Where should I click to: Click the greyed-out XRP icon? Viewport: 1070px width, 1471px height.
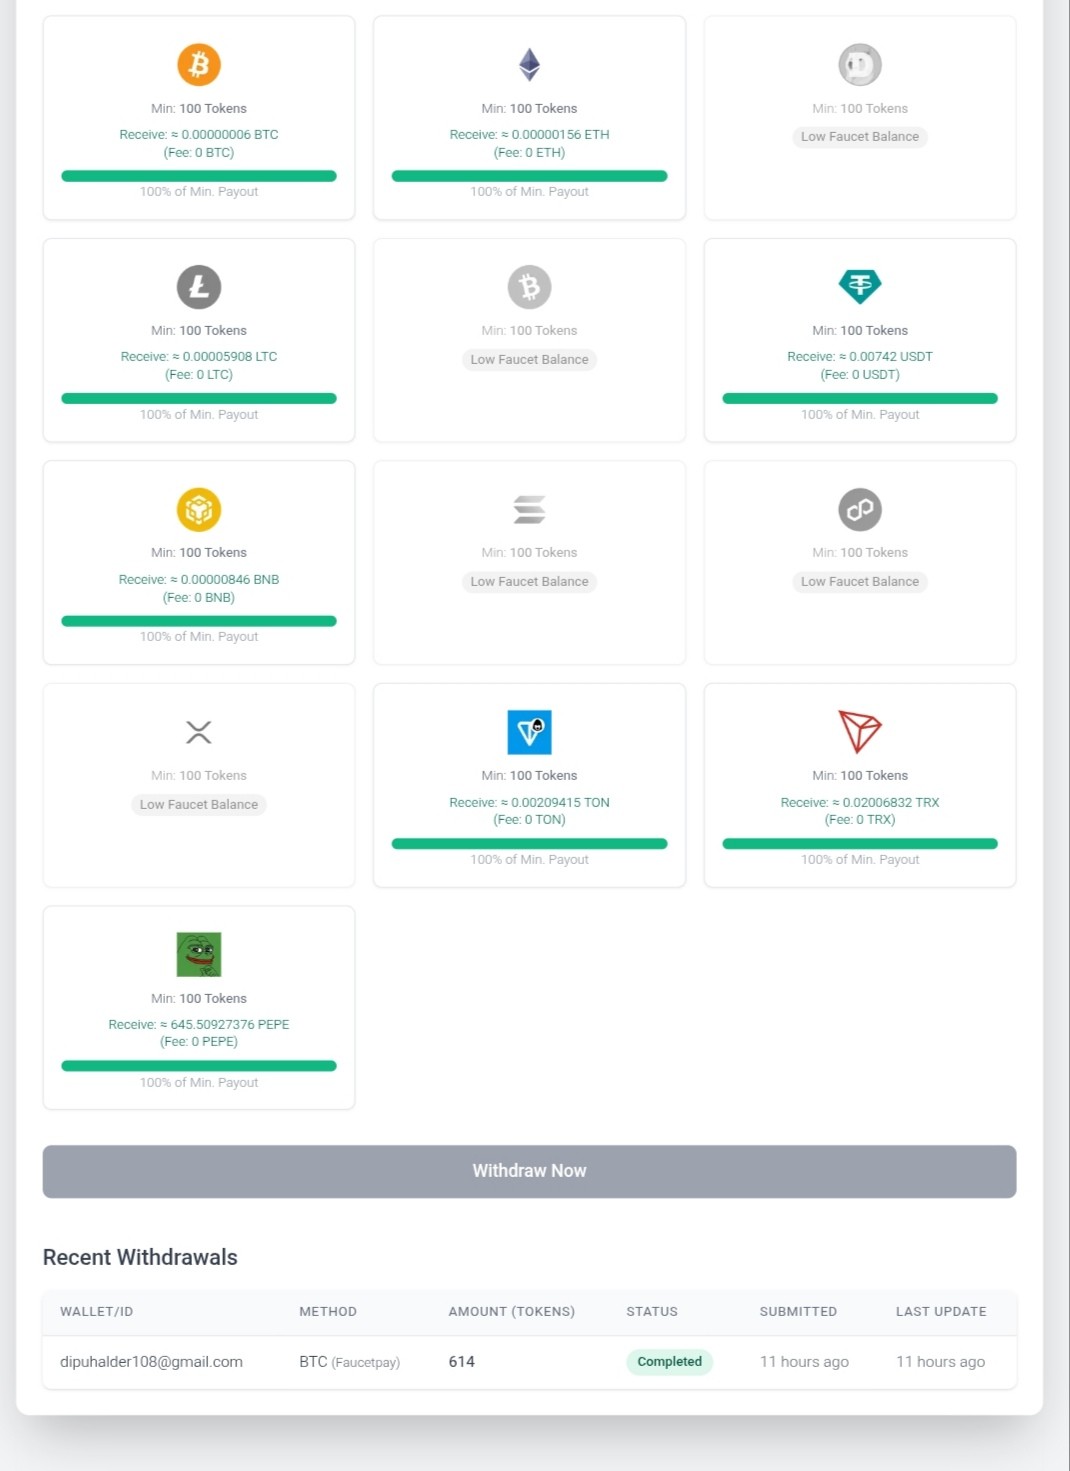(199, 732)
